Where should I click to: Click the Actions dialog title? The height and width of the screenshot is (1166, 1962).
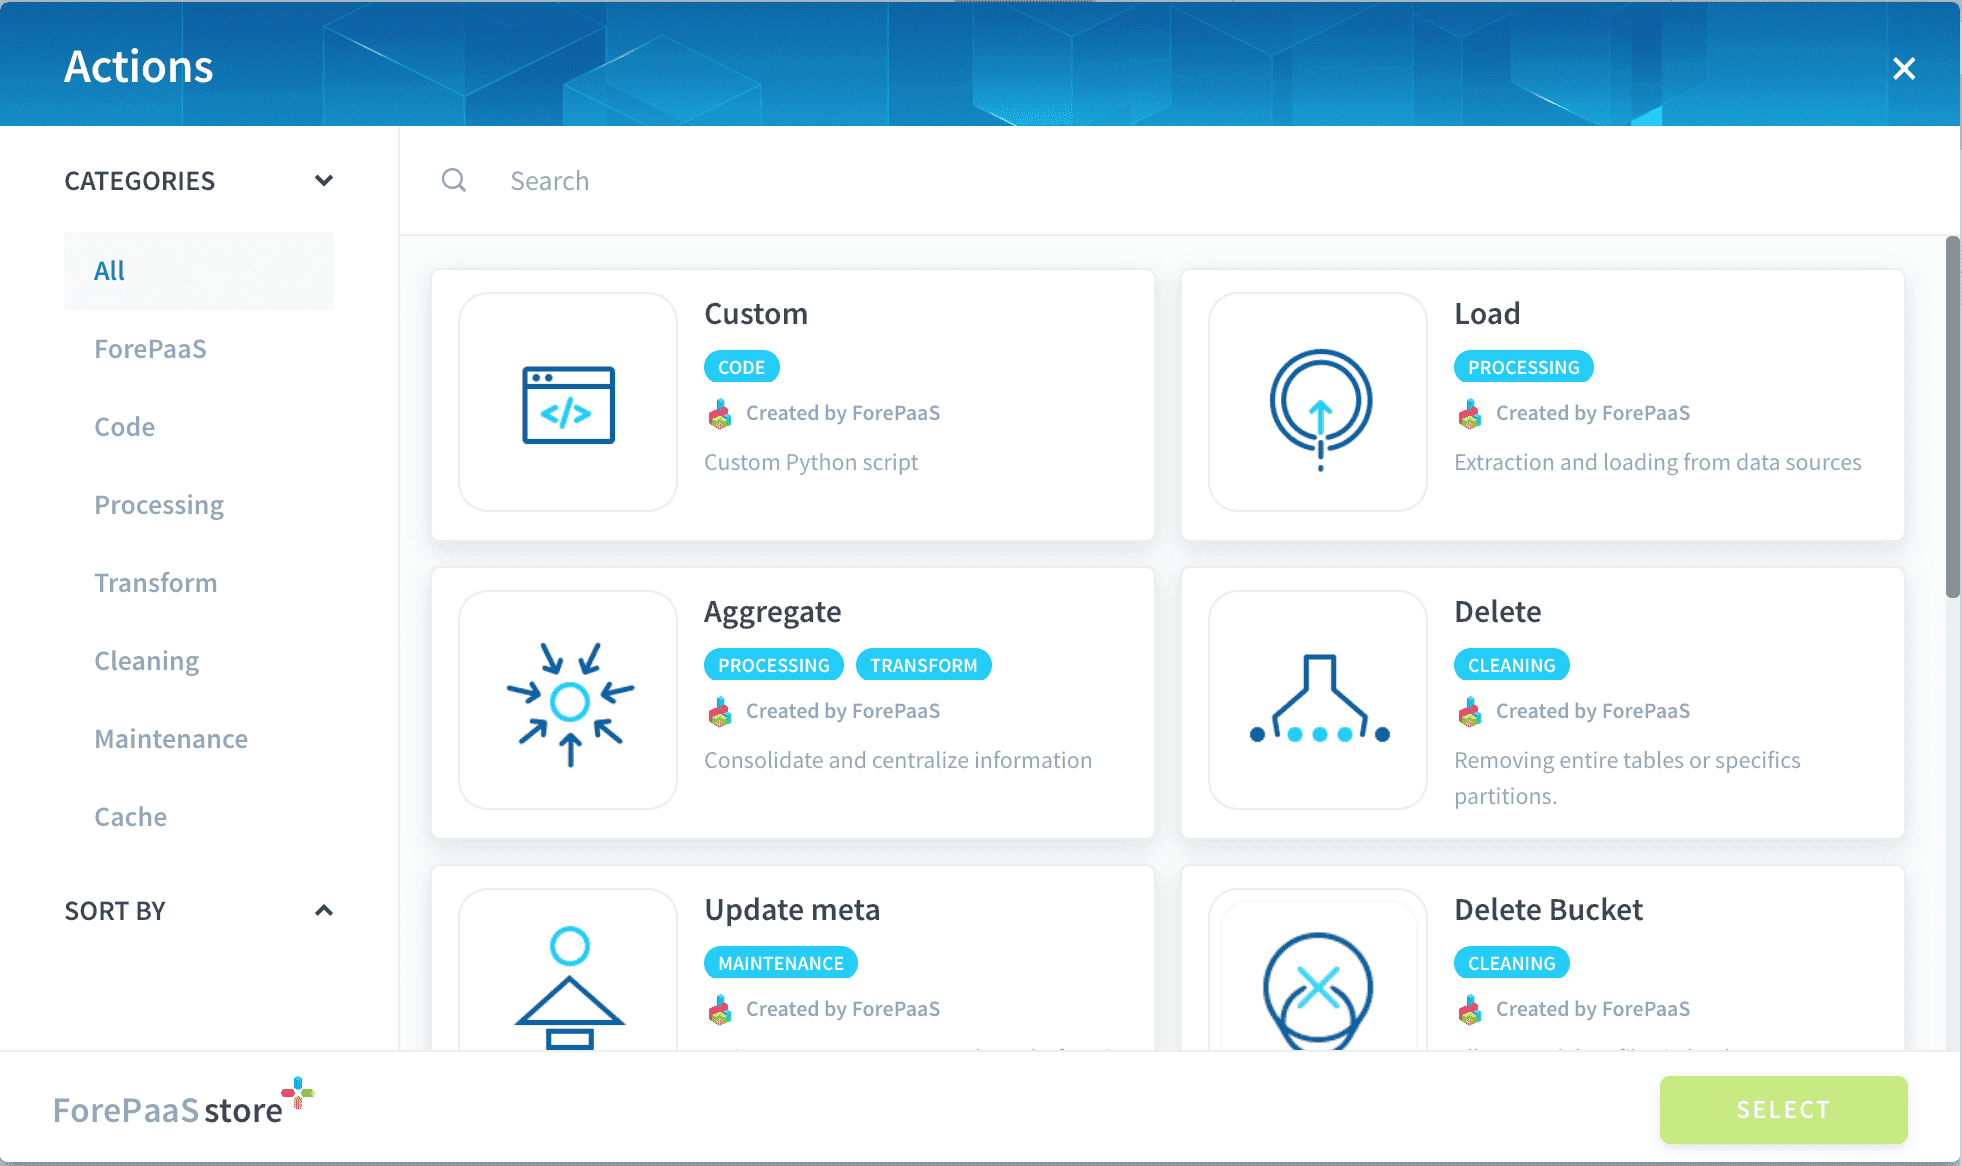[x=139, y=67]
